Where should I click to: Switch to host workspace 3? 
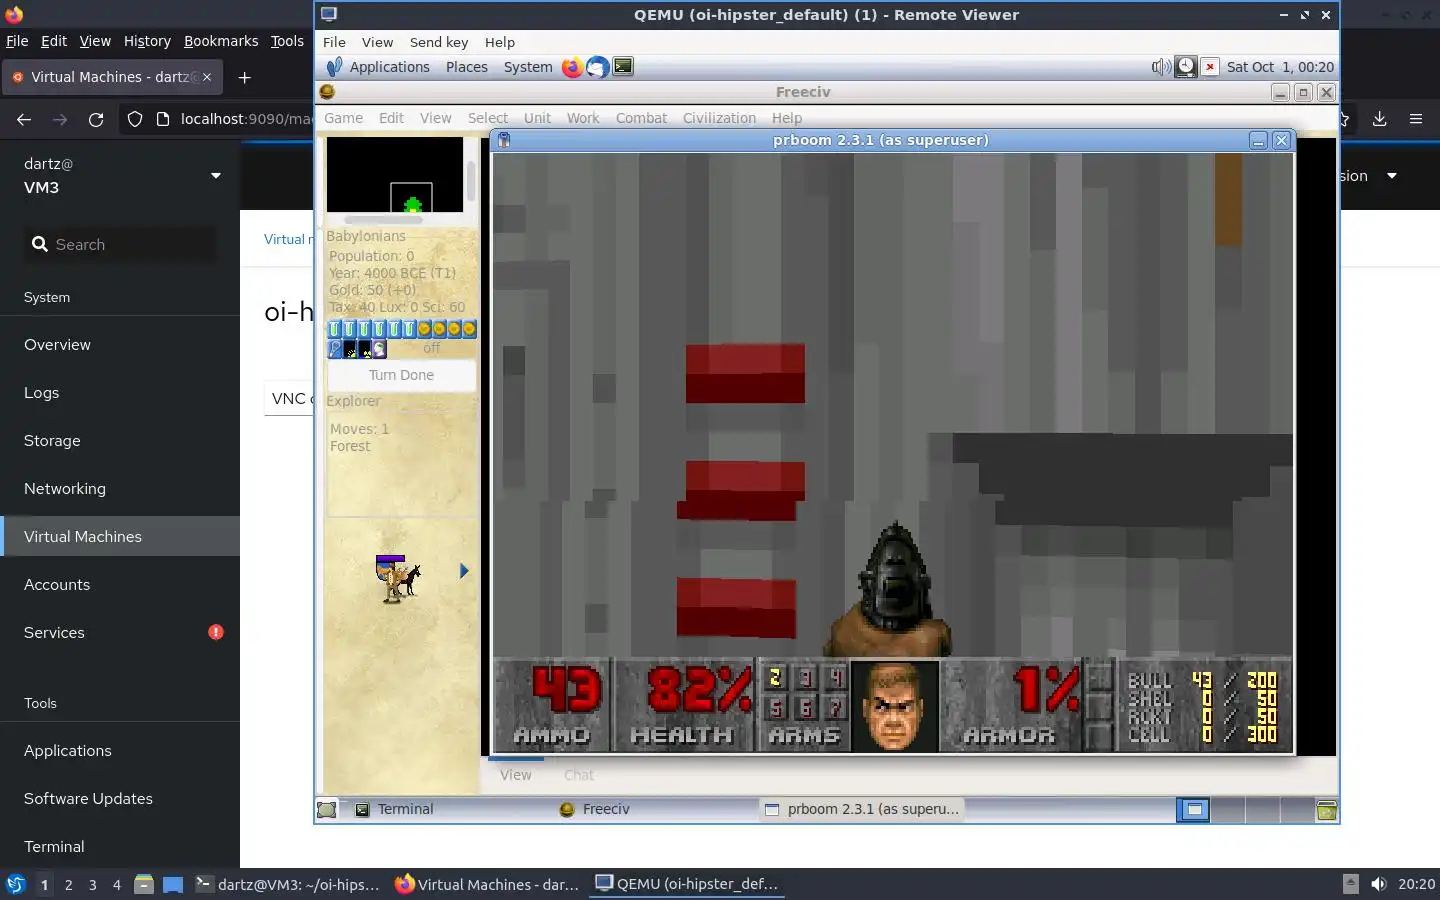tap(93, 884)
